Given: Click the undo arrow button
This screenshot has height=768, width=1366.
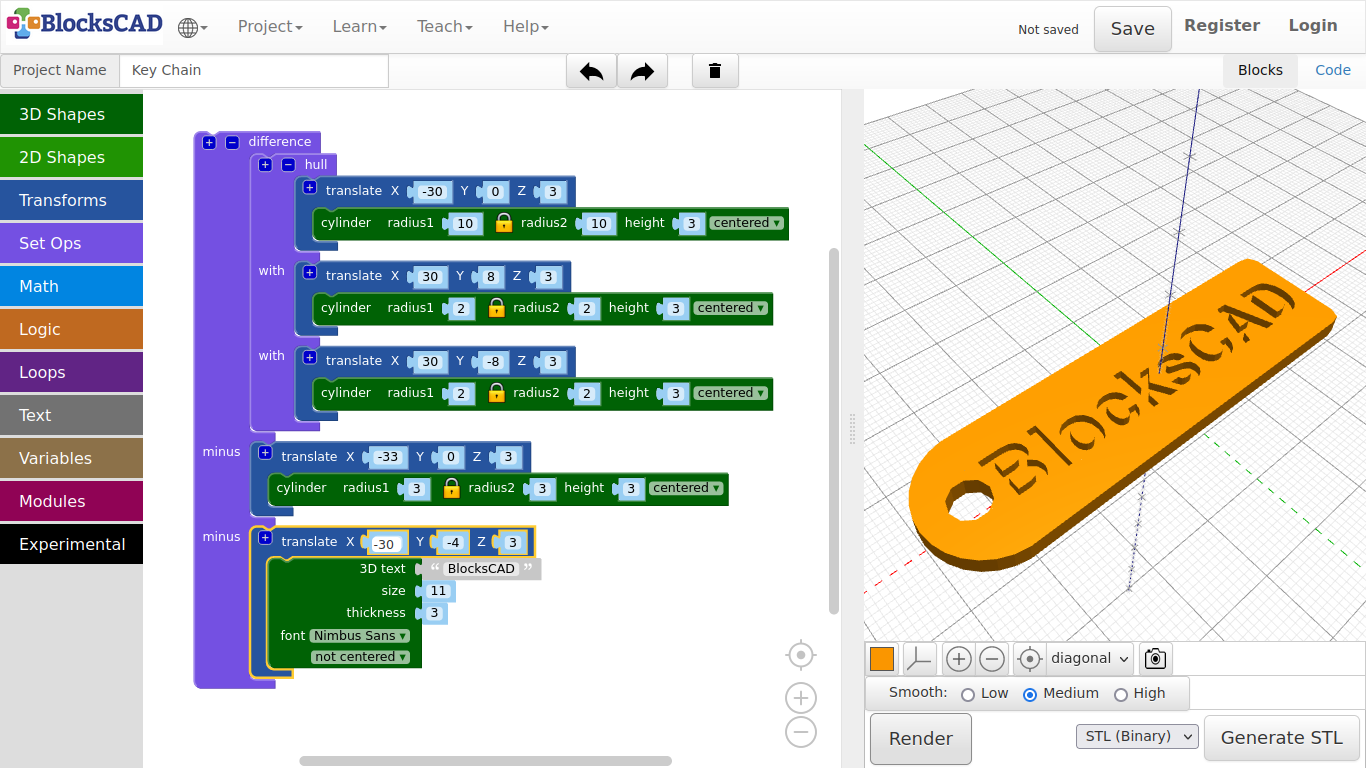Looking at the screenshot, I should [x=591, y=71].
